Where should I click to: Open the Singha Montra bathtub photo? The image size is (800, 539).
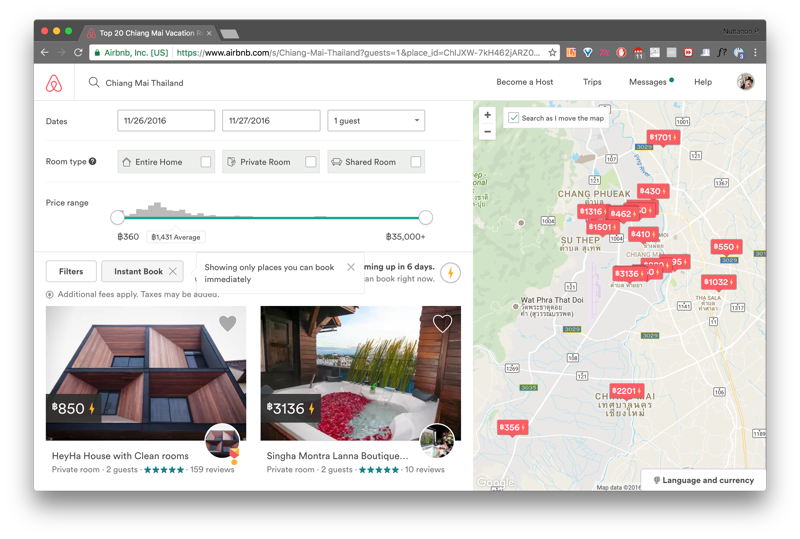point(361,373)
